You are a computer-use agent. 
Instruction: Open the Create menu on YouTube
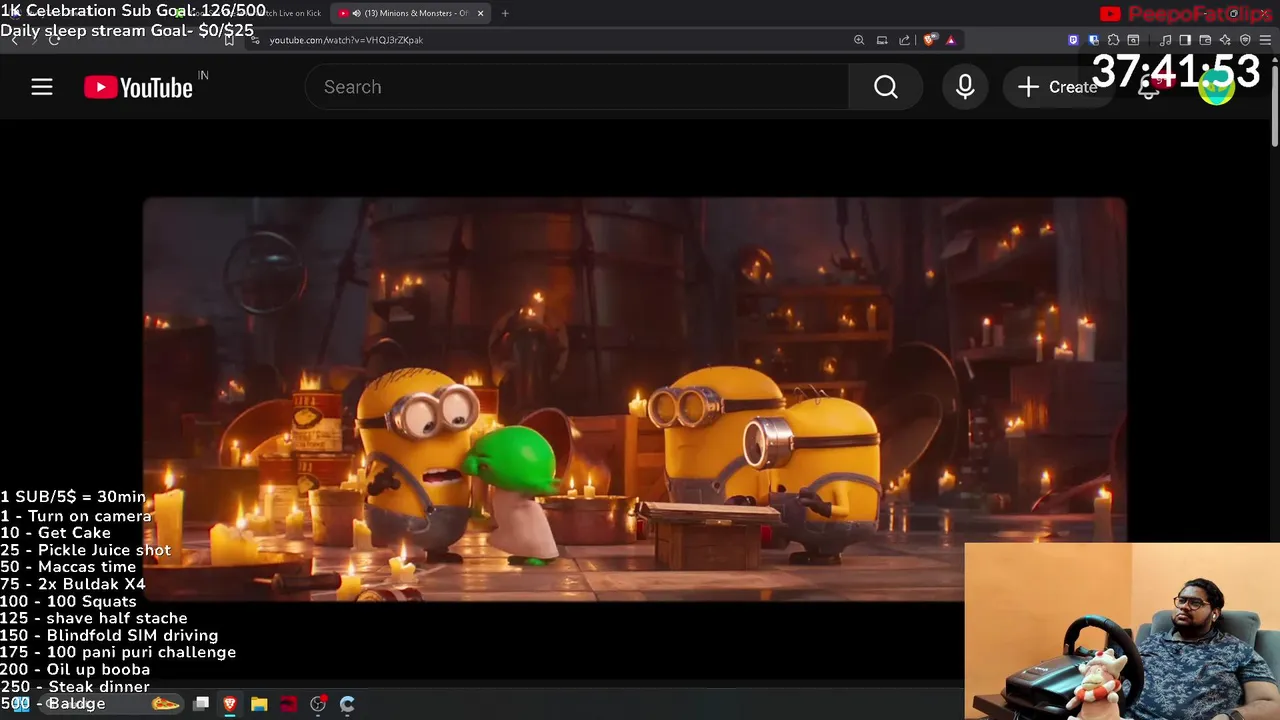pyautogui.click(x=1058, y=87)
